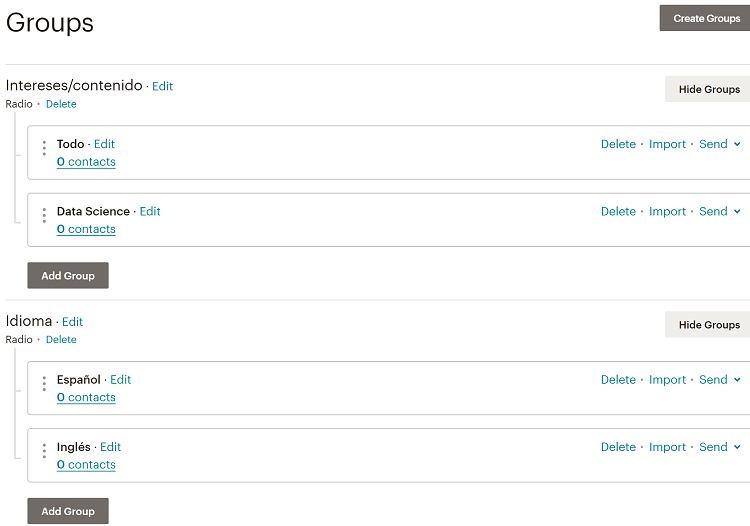750x526 pixels.
Task: Hide groups under Idioma category
Action: point(708,325)
